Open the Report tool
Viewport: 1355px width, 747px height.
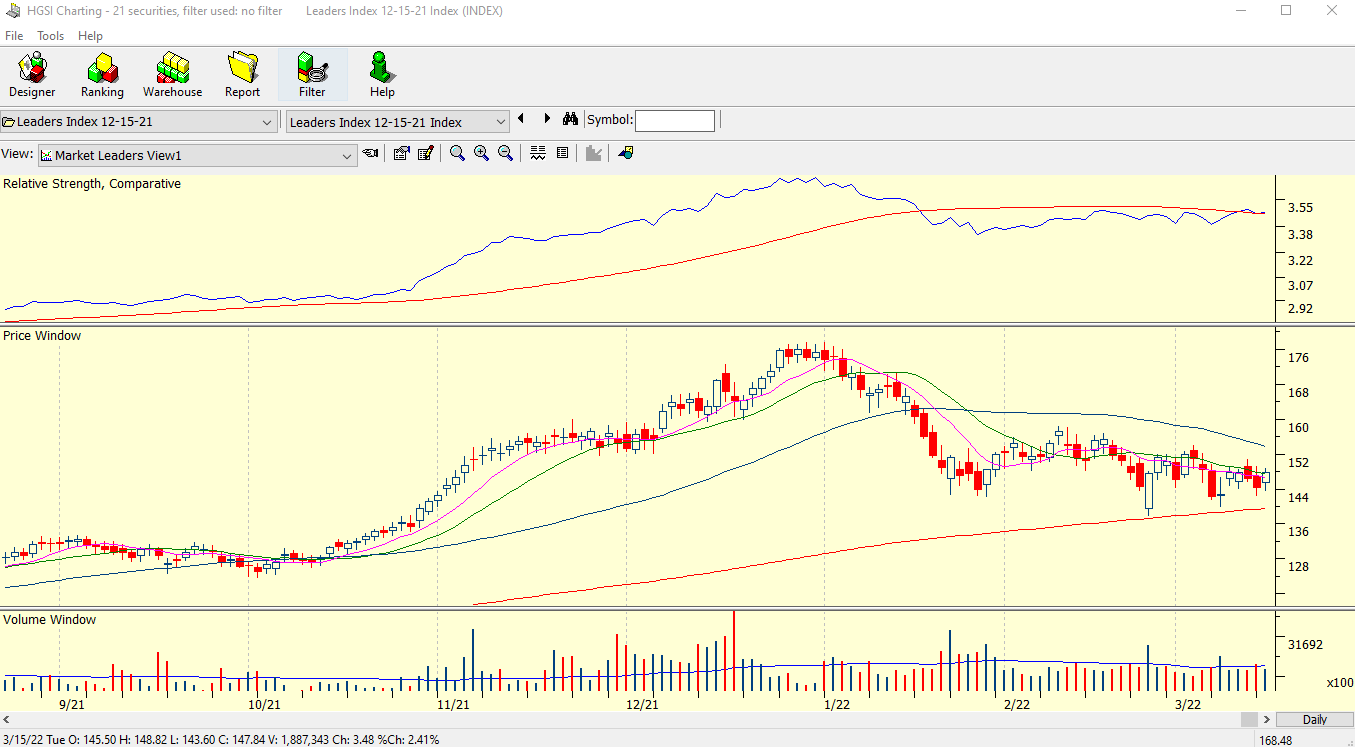pyautogui.click(x=242, y=75)
